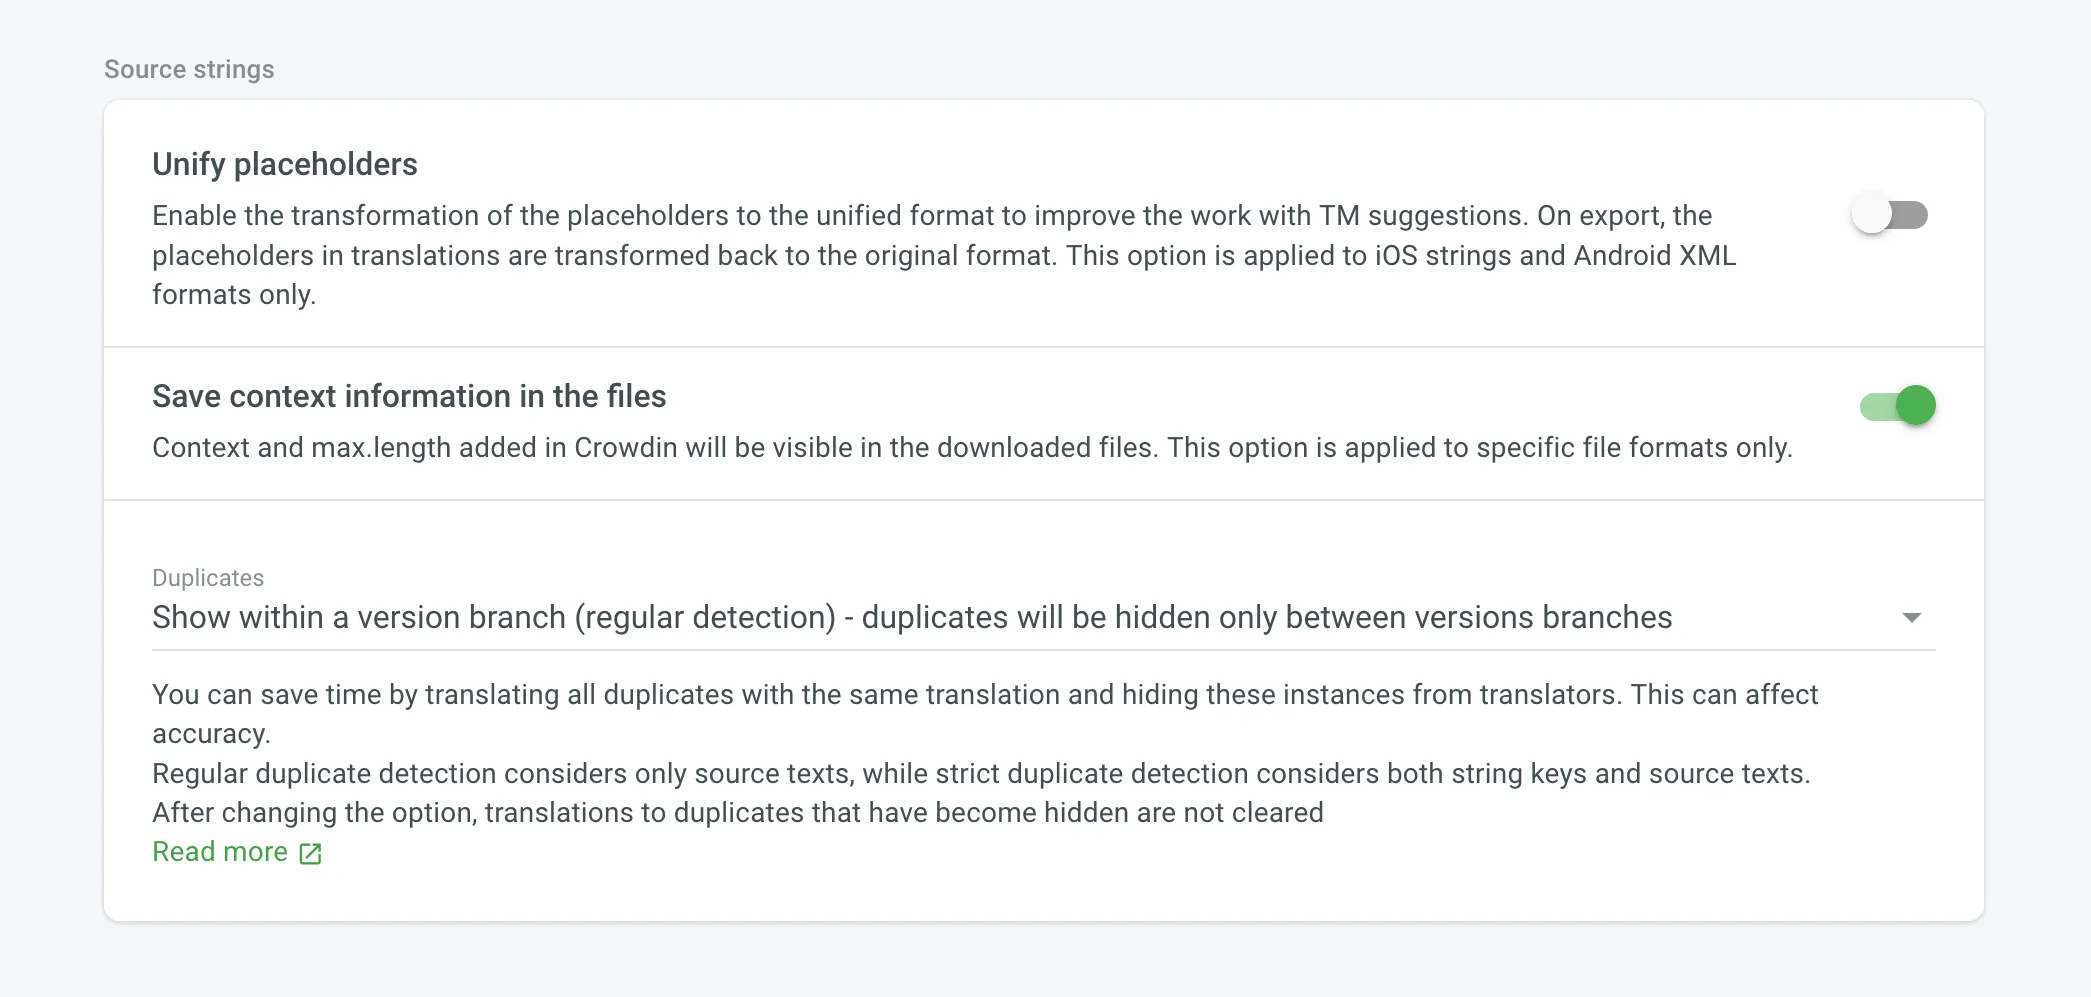This screenshot has width=2091, height=997.
Task: Click the Save context information heading
Action: [x=409, y=396]
